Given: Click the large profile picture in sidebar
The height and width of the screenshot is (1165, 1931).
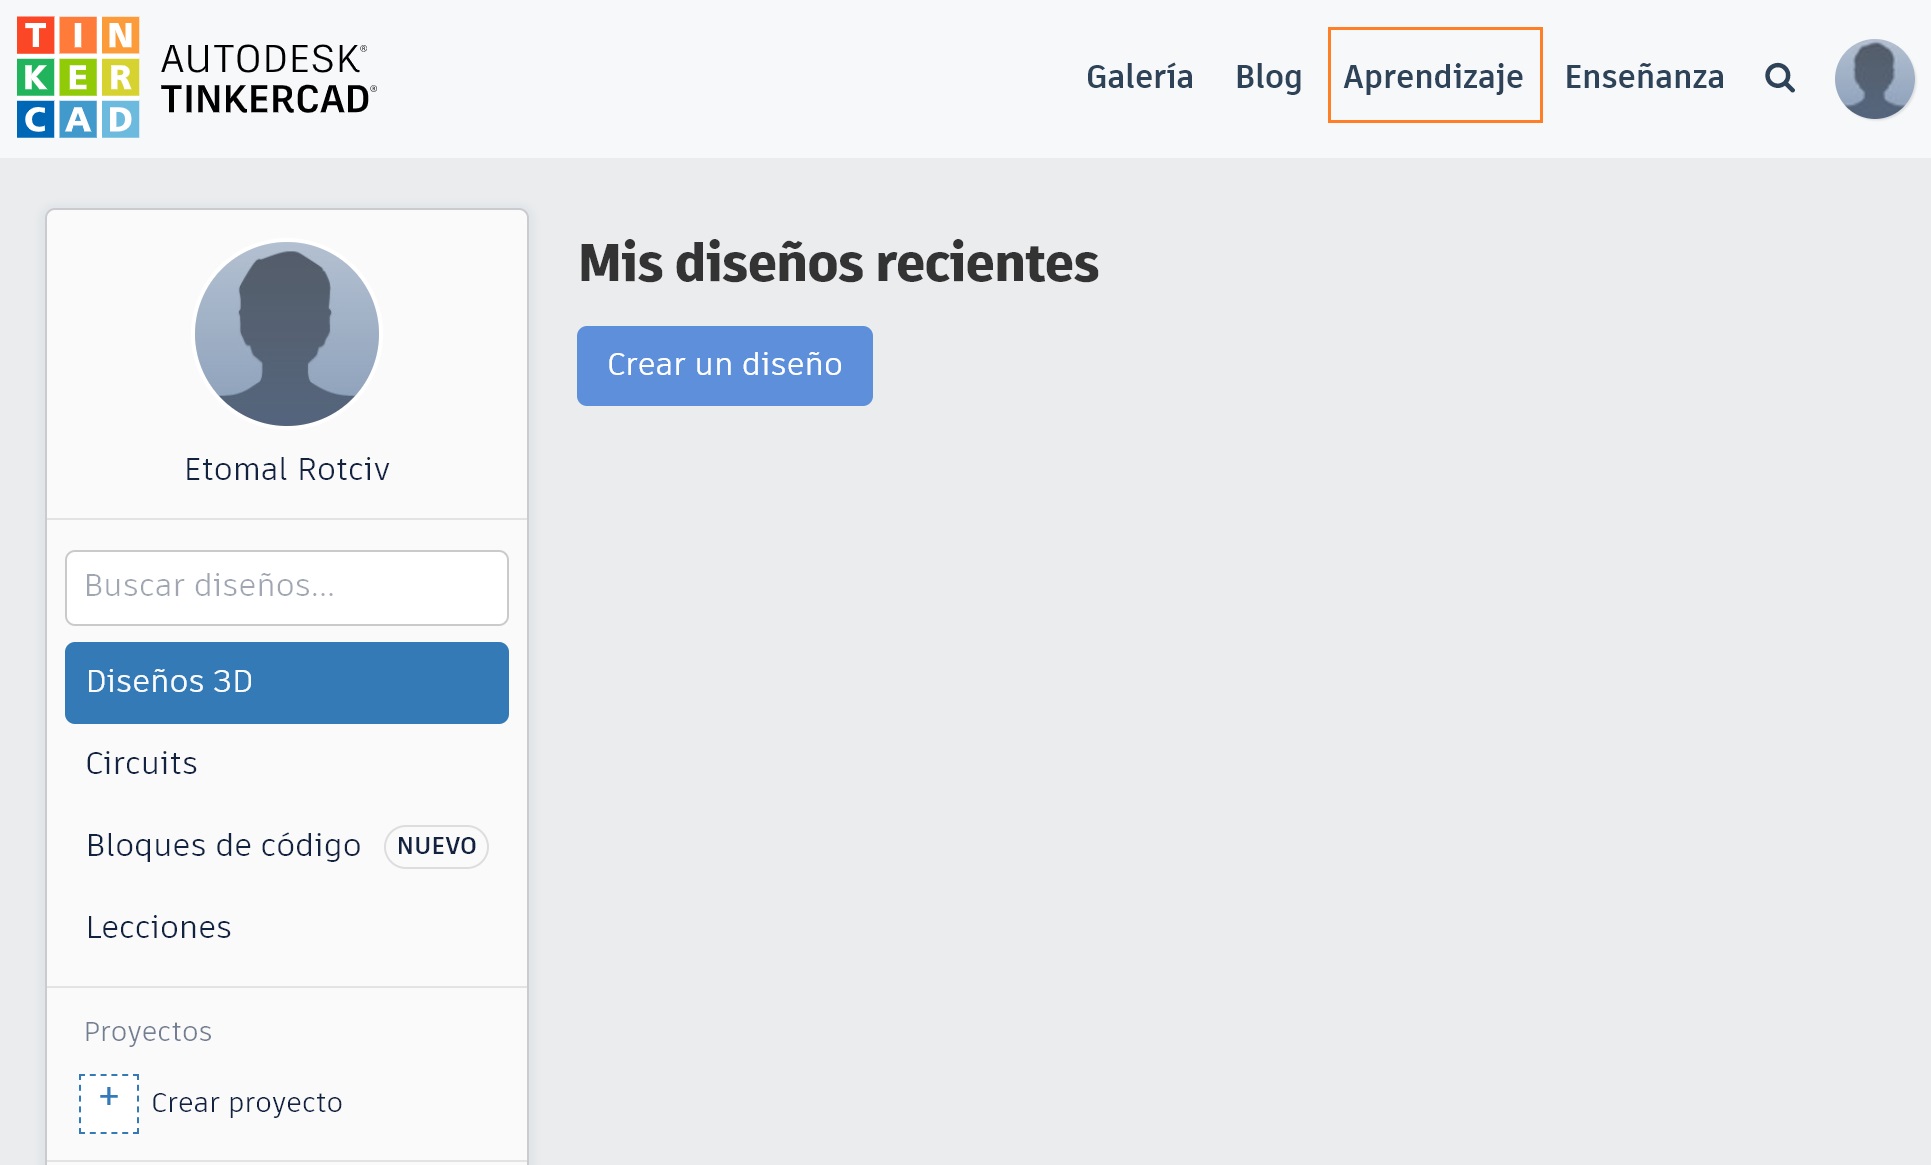Looking at the screenshot, I should (x=287, y=333).
